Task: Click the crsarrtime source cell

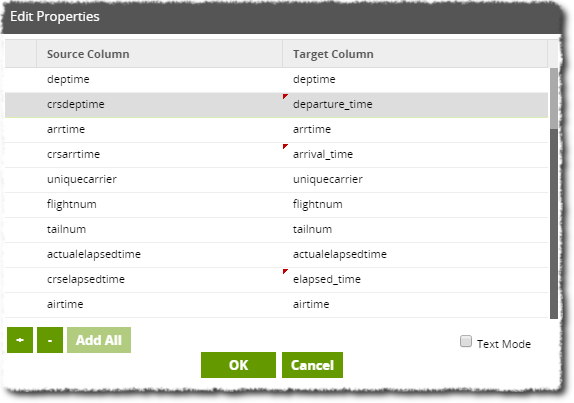Action: (159, 154)
